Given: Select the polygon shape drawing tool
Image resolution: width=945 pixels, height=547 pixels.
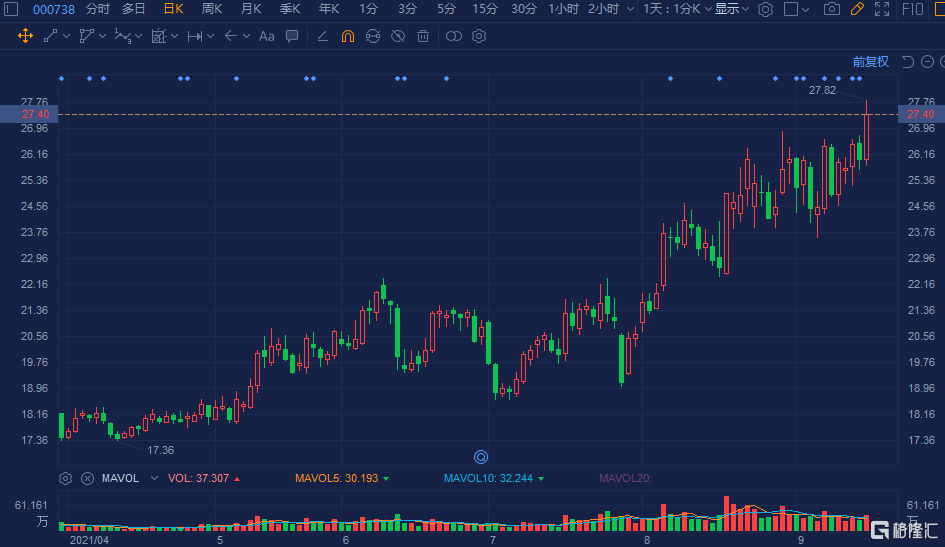Looking at the screenshot, I should (x=87, y=36).
